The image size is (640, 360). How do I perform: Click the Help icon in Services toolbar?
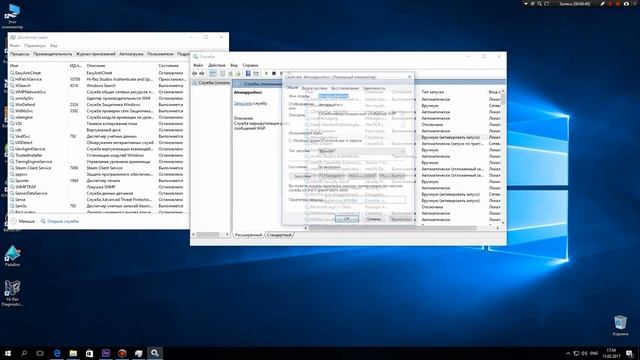tap(248, 73)
